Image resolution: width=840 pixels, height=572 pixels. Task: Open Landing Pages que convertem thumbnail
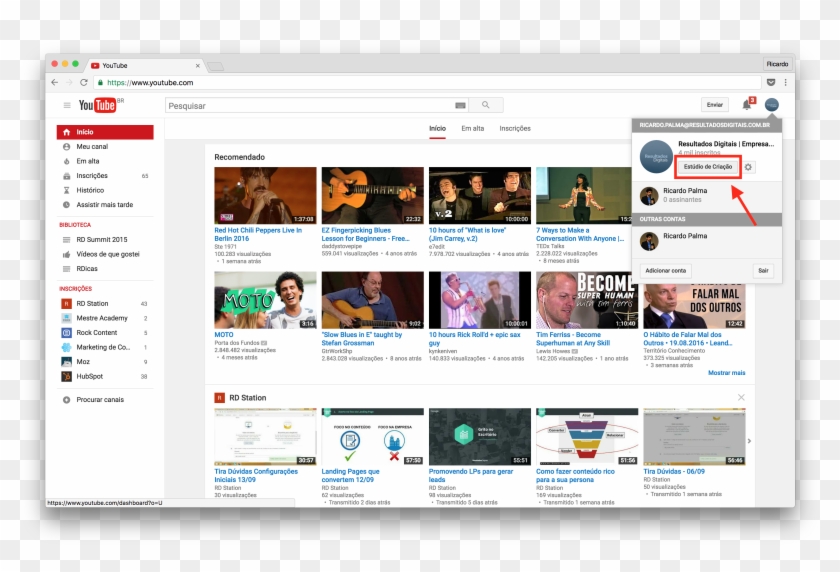(x=372, y=436)
